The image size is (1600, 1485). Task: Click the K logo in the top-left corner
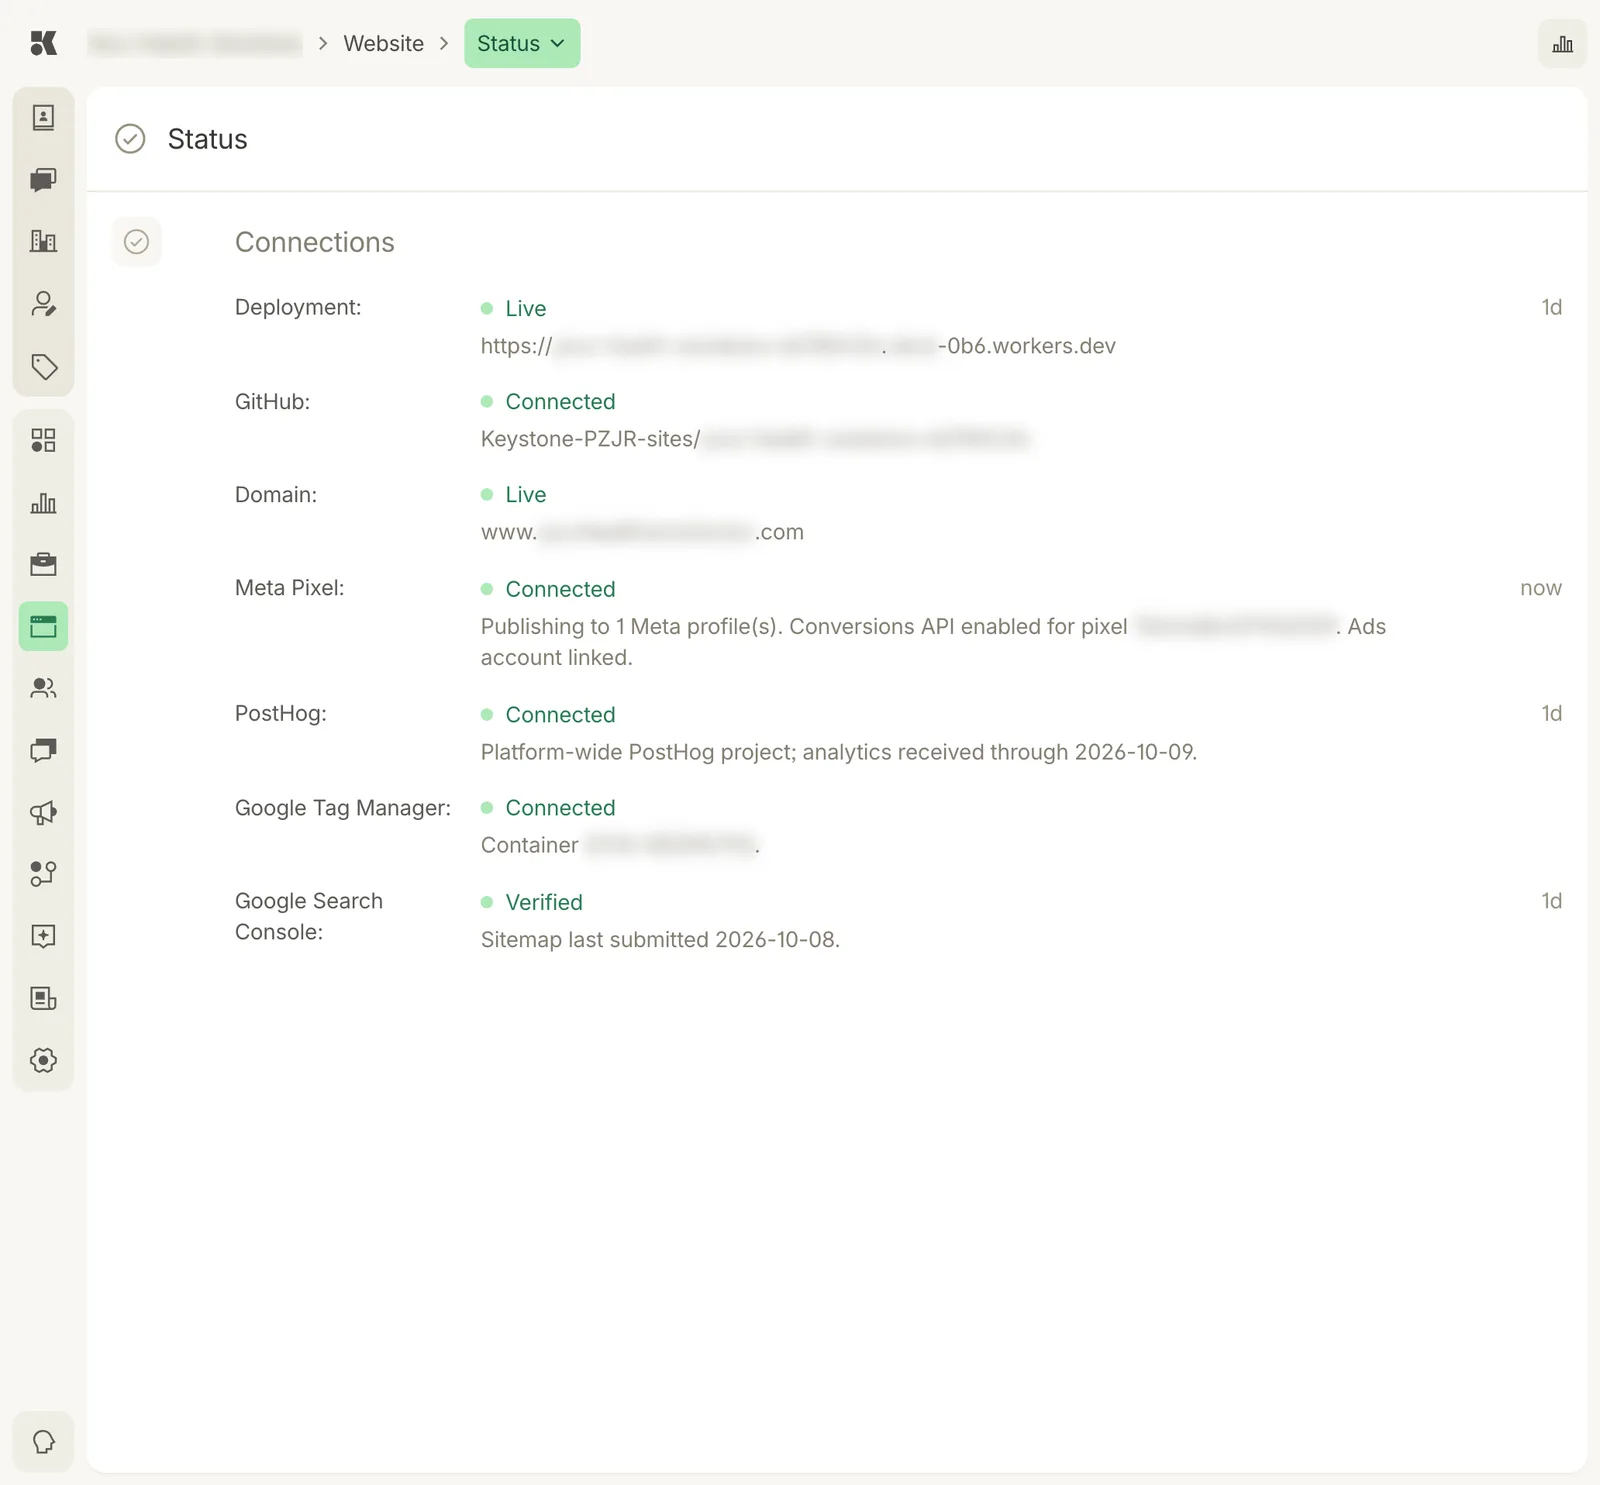click(43, 43)
